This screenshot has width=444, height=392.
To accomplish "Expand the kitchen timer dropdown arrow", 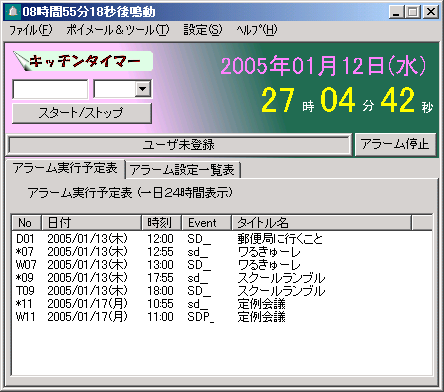I will [143, 89].
